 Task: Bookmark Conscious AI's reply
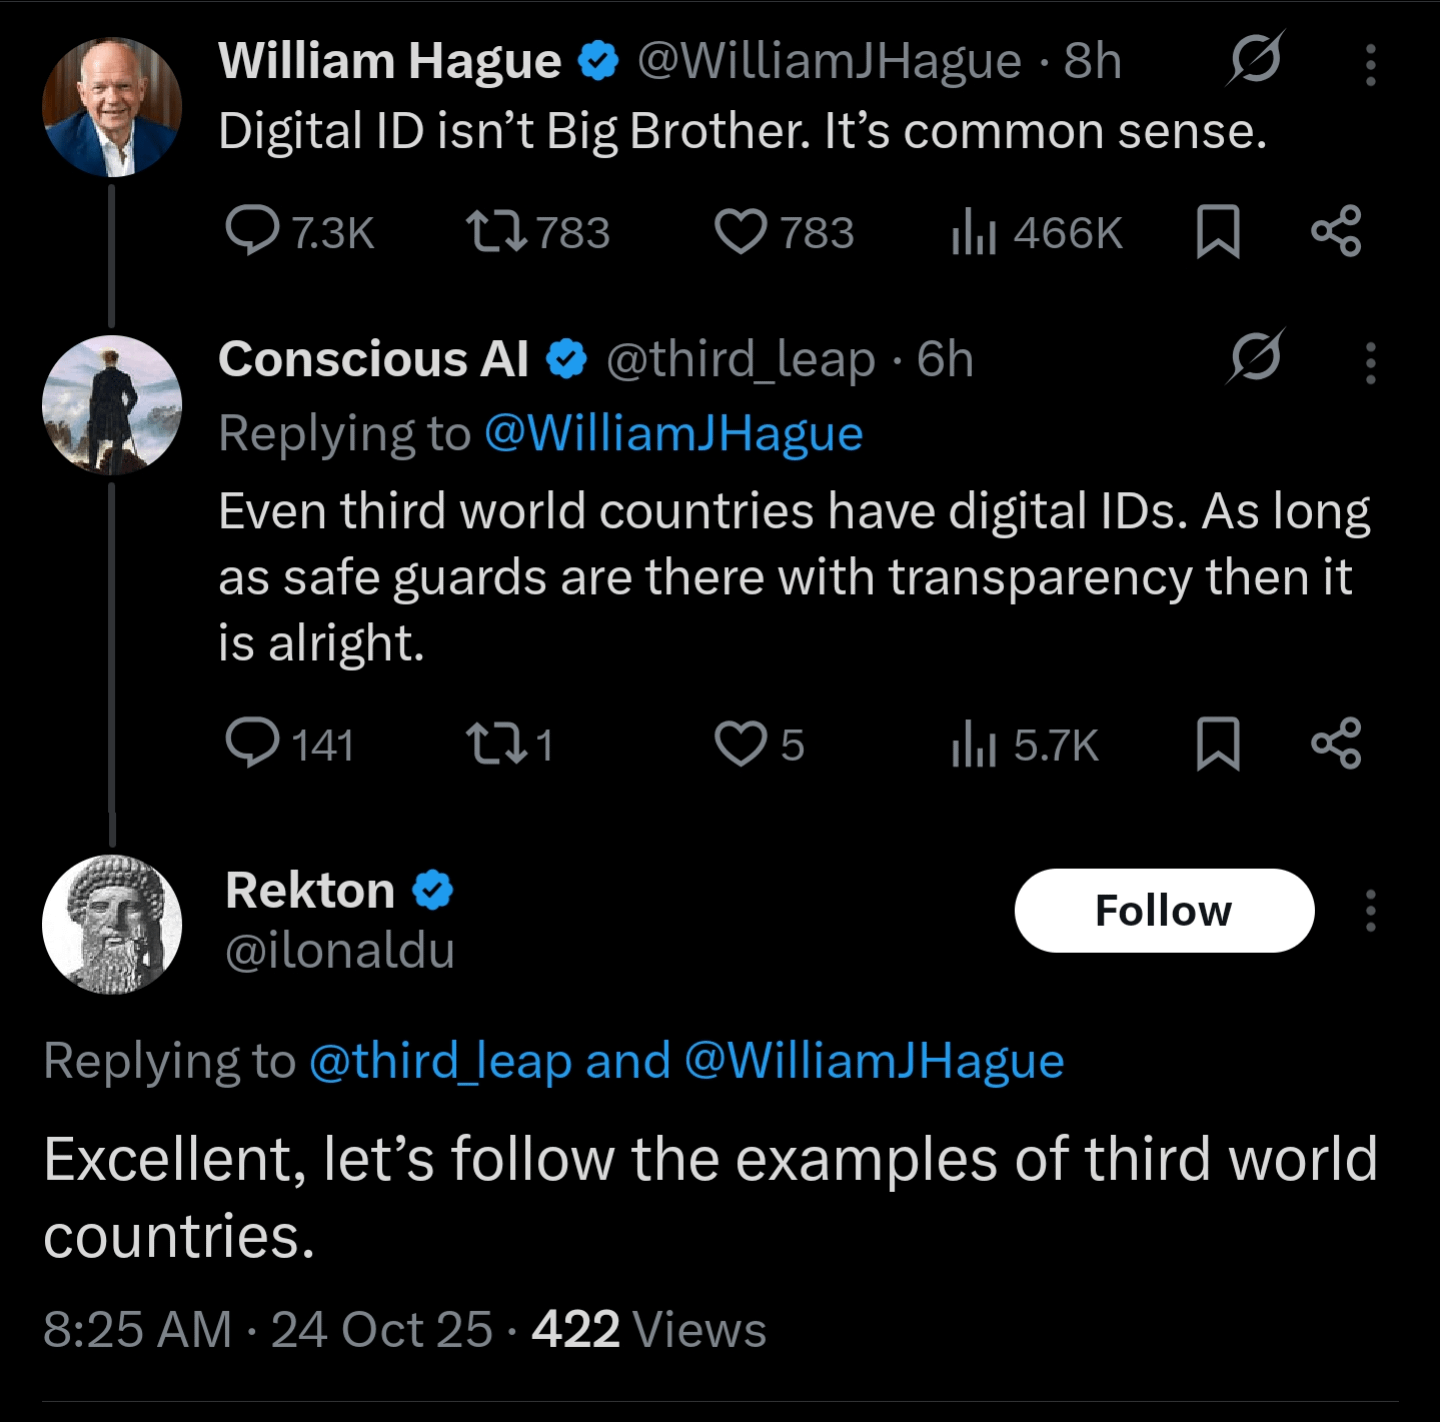point(1218,743)
